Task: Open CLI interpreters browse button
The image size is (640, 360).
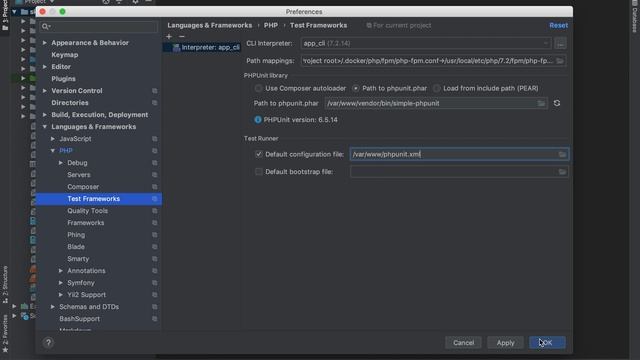Action: click(560, 43)
